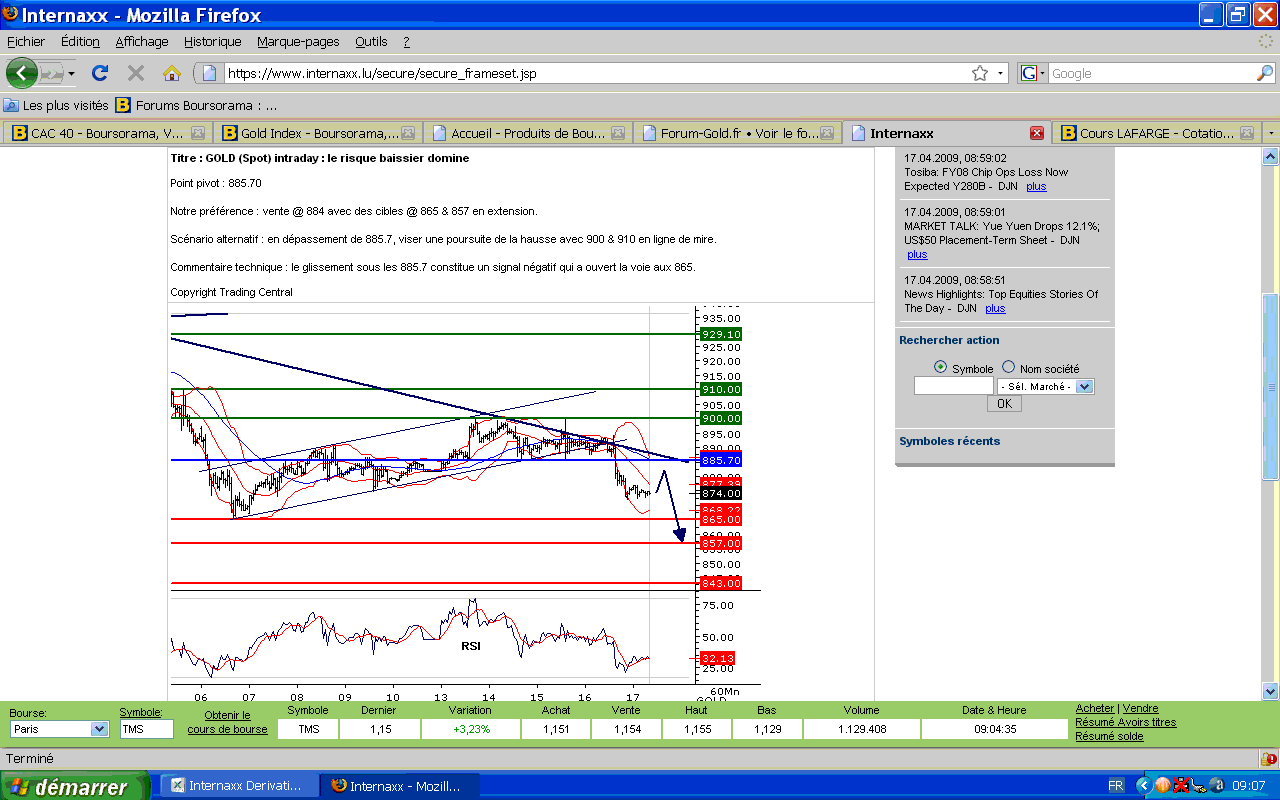Click the Firefox back navigation button
This screenshot has height=800, width=1280.
(x=21, y=73)
